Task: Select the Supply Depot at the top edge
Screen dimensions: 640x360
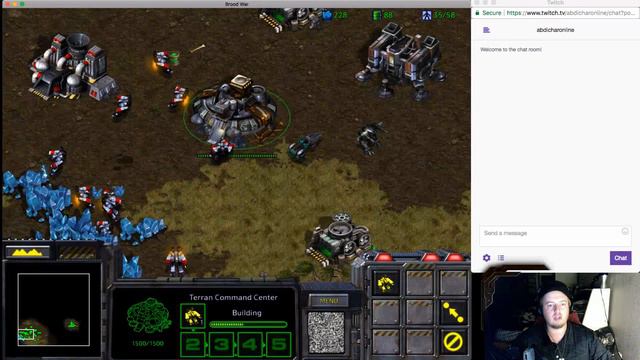Action: [x=292, y=19]
